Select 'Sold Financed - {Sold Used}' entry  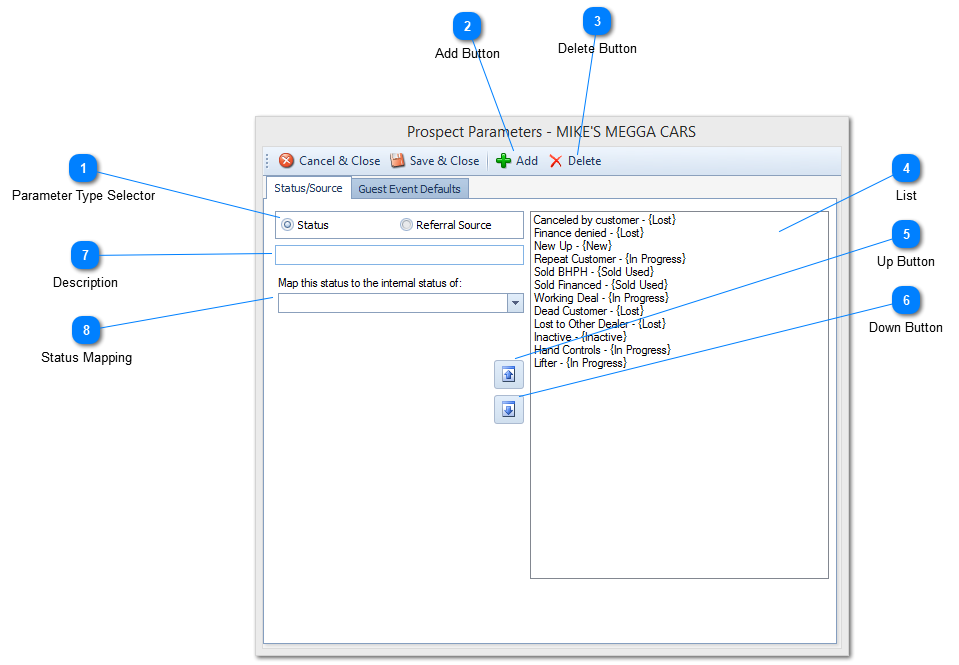click(601, 285)
